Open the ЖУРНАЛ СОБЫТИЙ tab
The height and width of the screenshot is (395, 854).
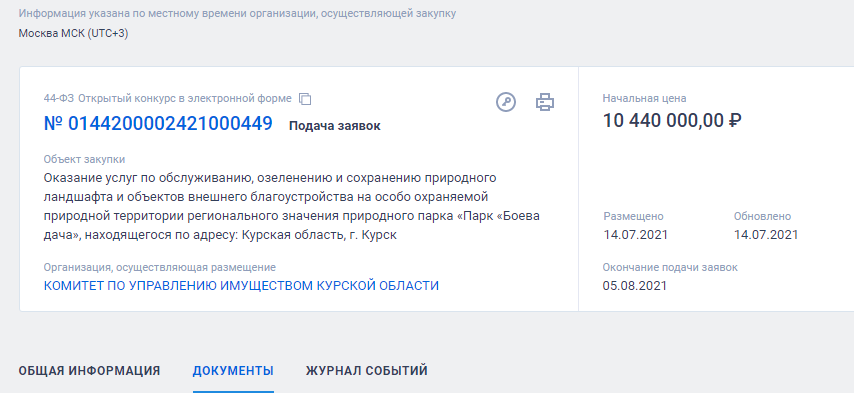pos(367,371)
